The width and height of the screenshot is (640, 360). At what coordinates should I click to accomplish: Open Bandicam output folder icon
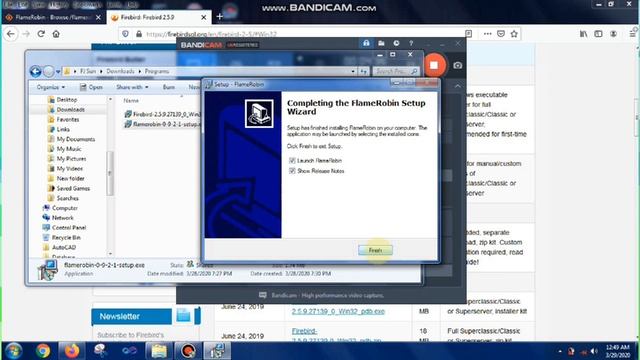[x=381, y=43]
